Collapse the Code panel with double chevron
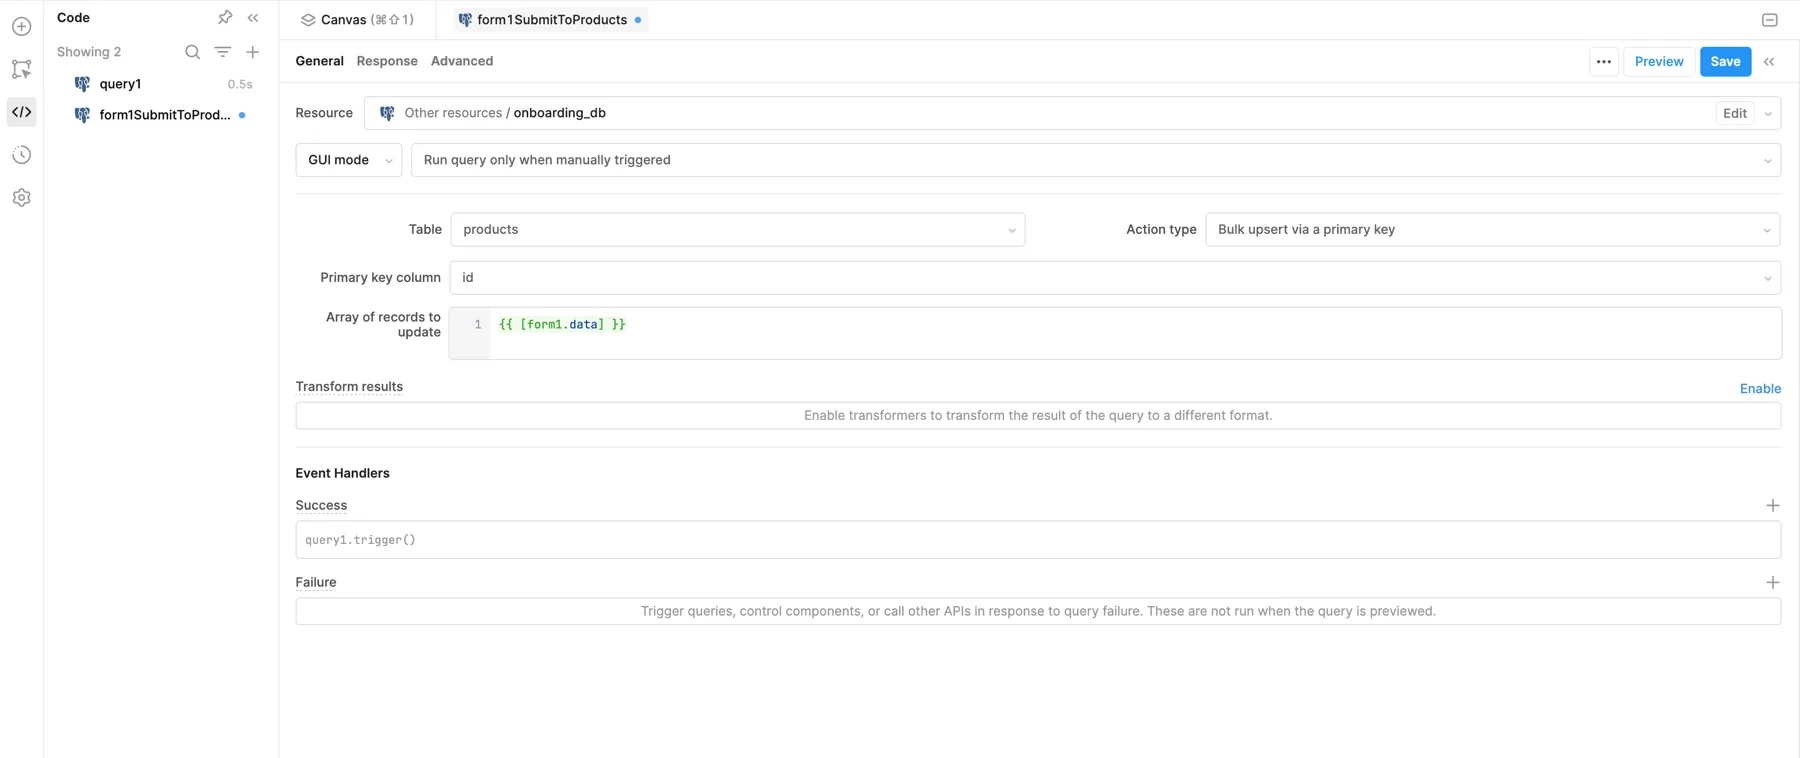Screen dimensions: 1800x758 pyautogui.click(x=253, y=17)
